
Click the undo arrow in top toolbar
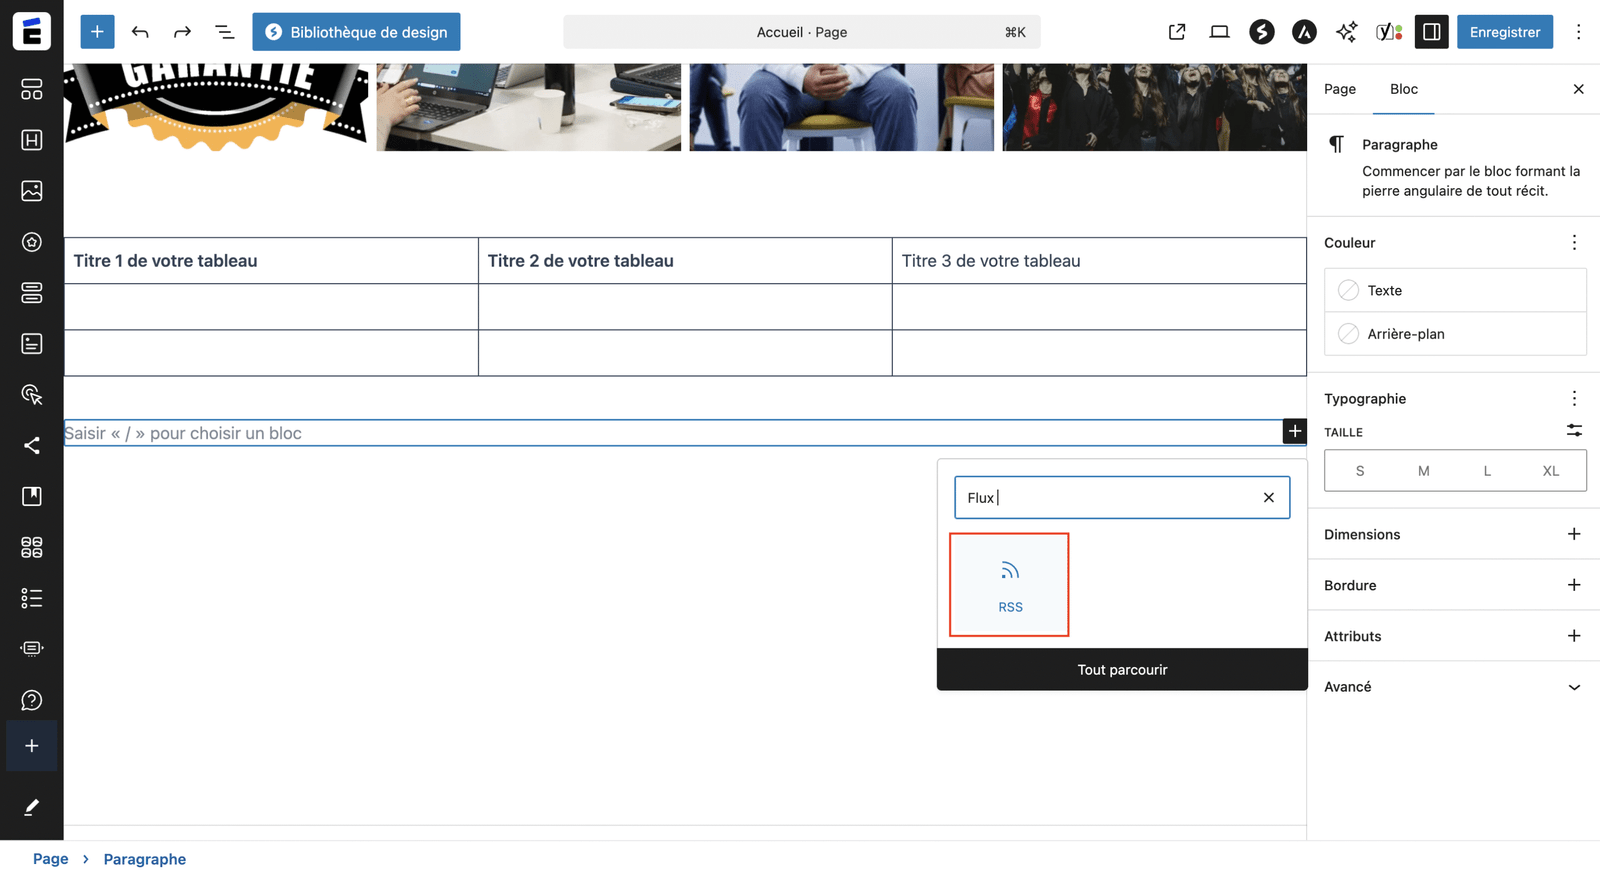click(x=140, y=32)
